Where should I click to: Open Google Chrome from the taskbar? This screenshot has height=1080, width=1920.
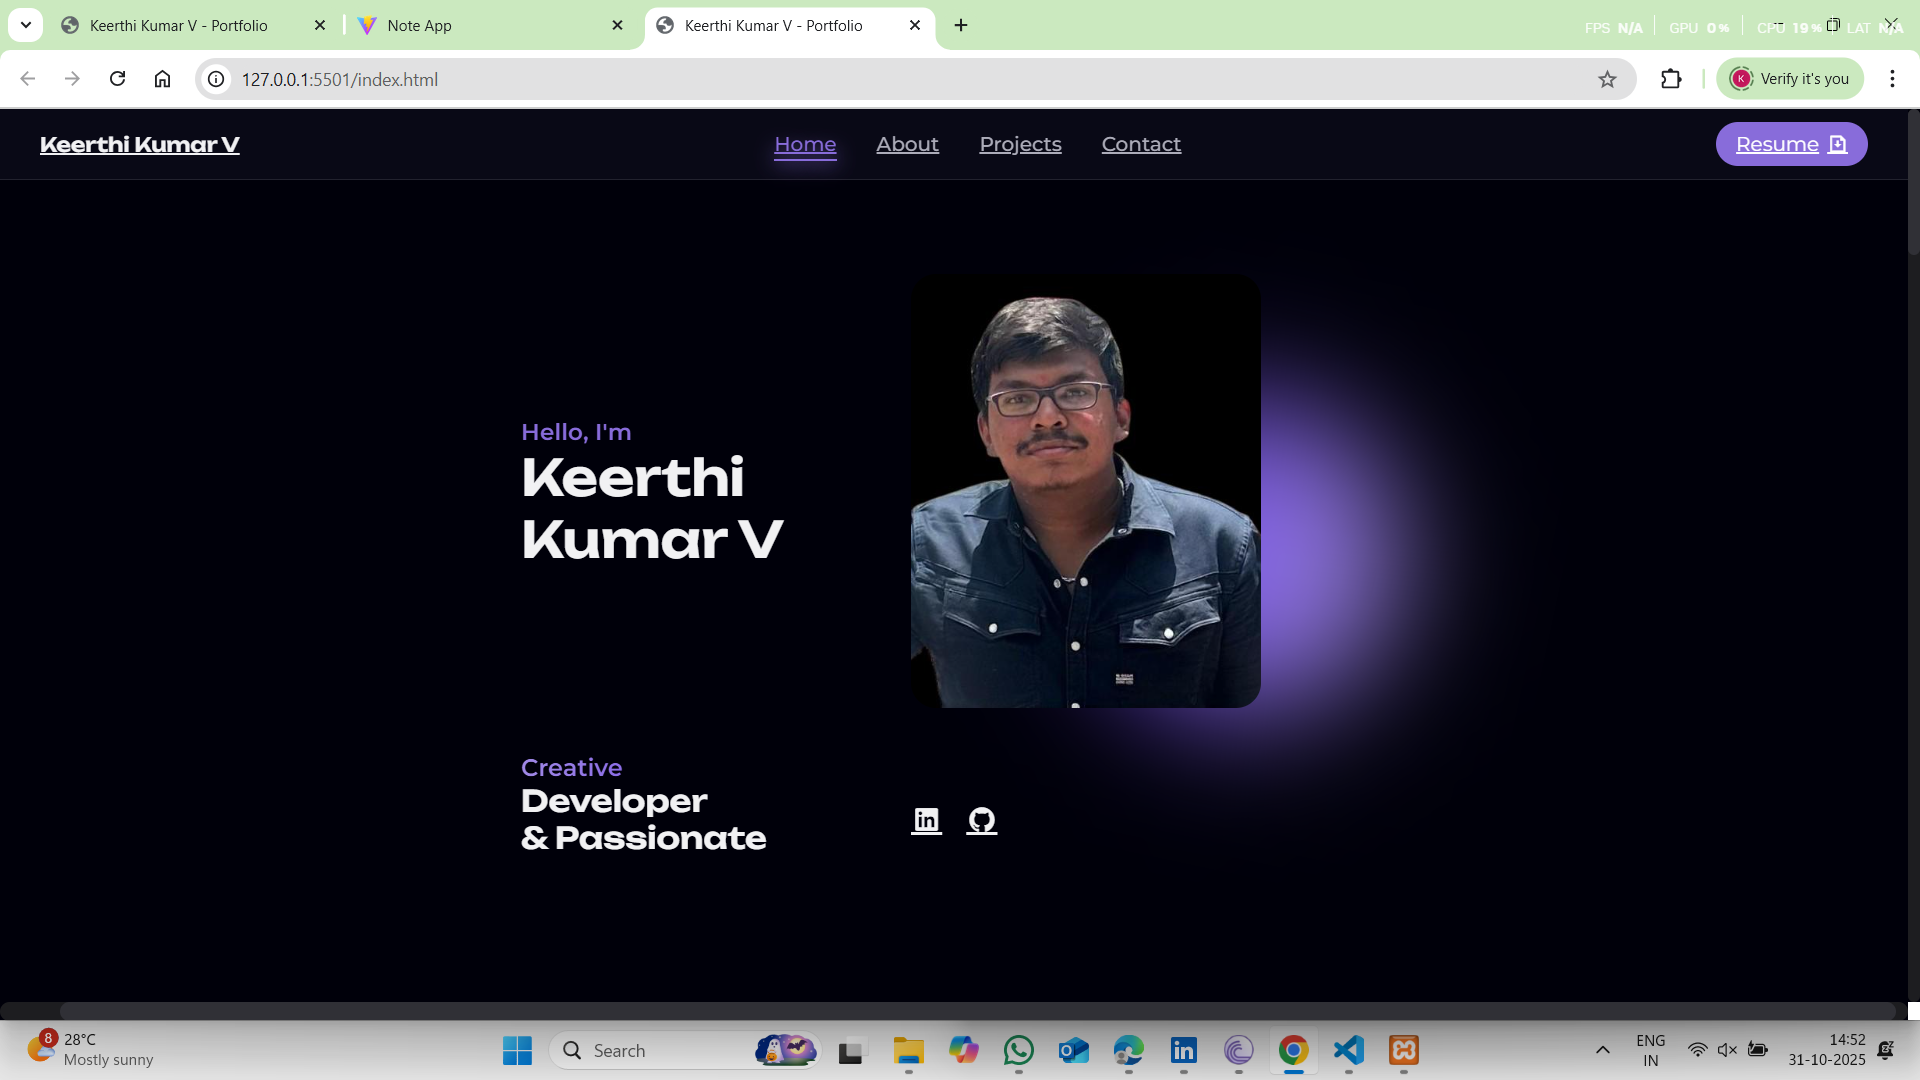coord(1293,1050)
